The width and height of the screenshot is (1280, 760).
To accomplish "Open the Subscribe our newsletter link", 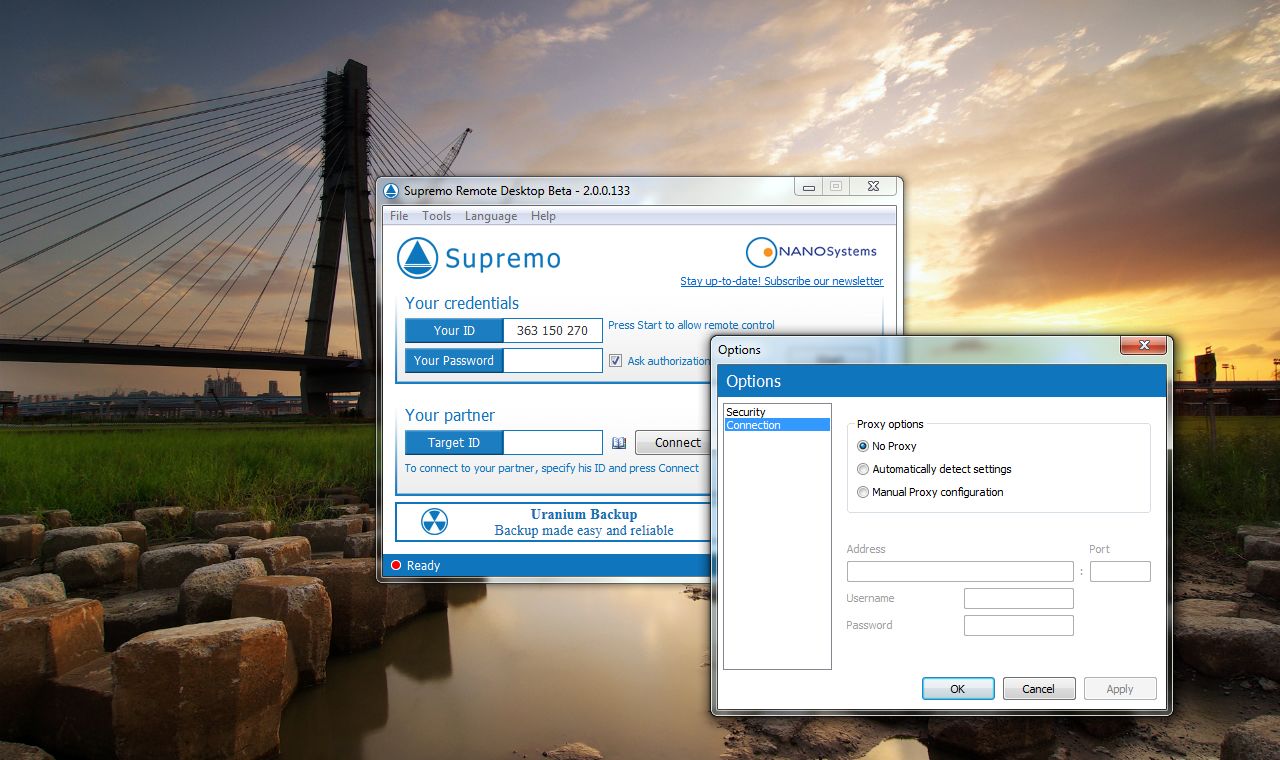I will 782,281.
